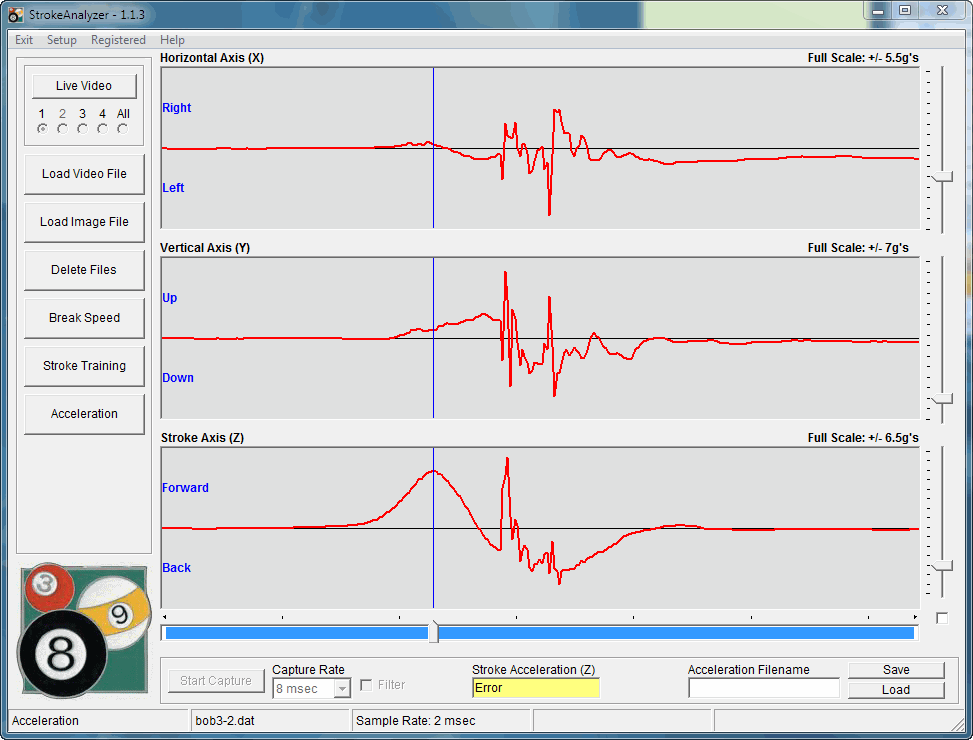Toggle the small checkbox below the vertical sliders

tap(941, 618)
